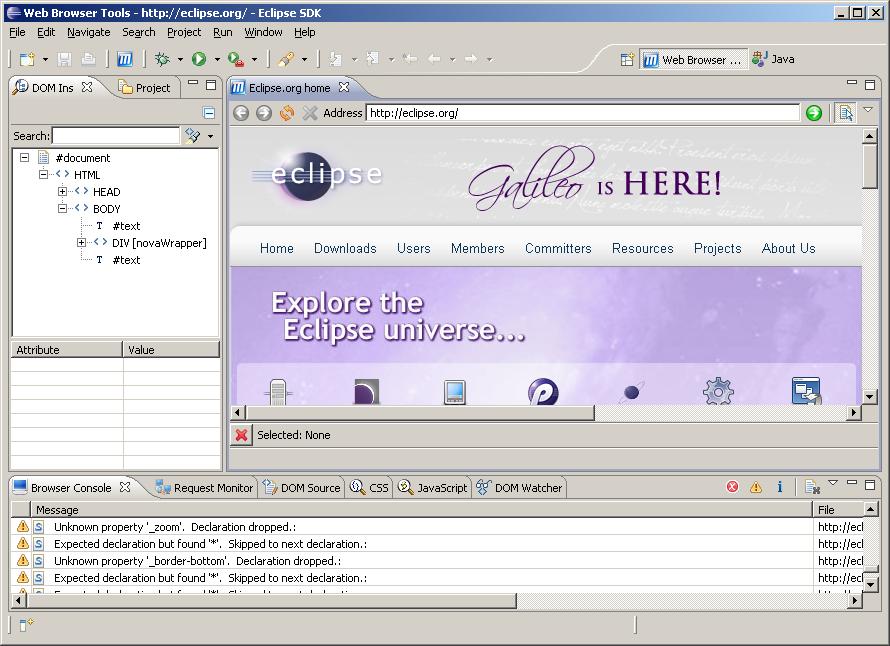Open the Project menu
The image size is (890, 646).
pyautogui.click(x=184, y=32)
